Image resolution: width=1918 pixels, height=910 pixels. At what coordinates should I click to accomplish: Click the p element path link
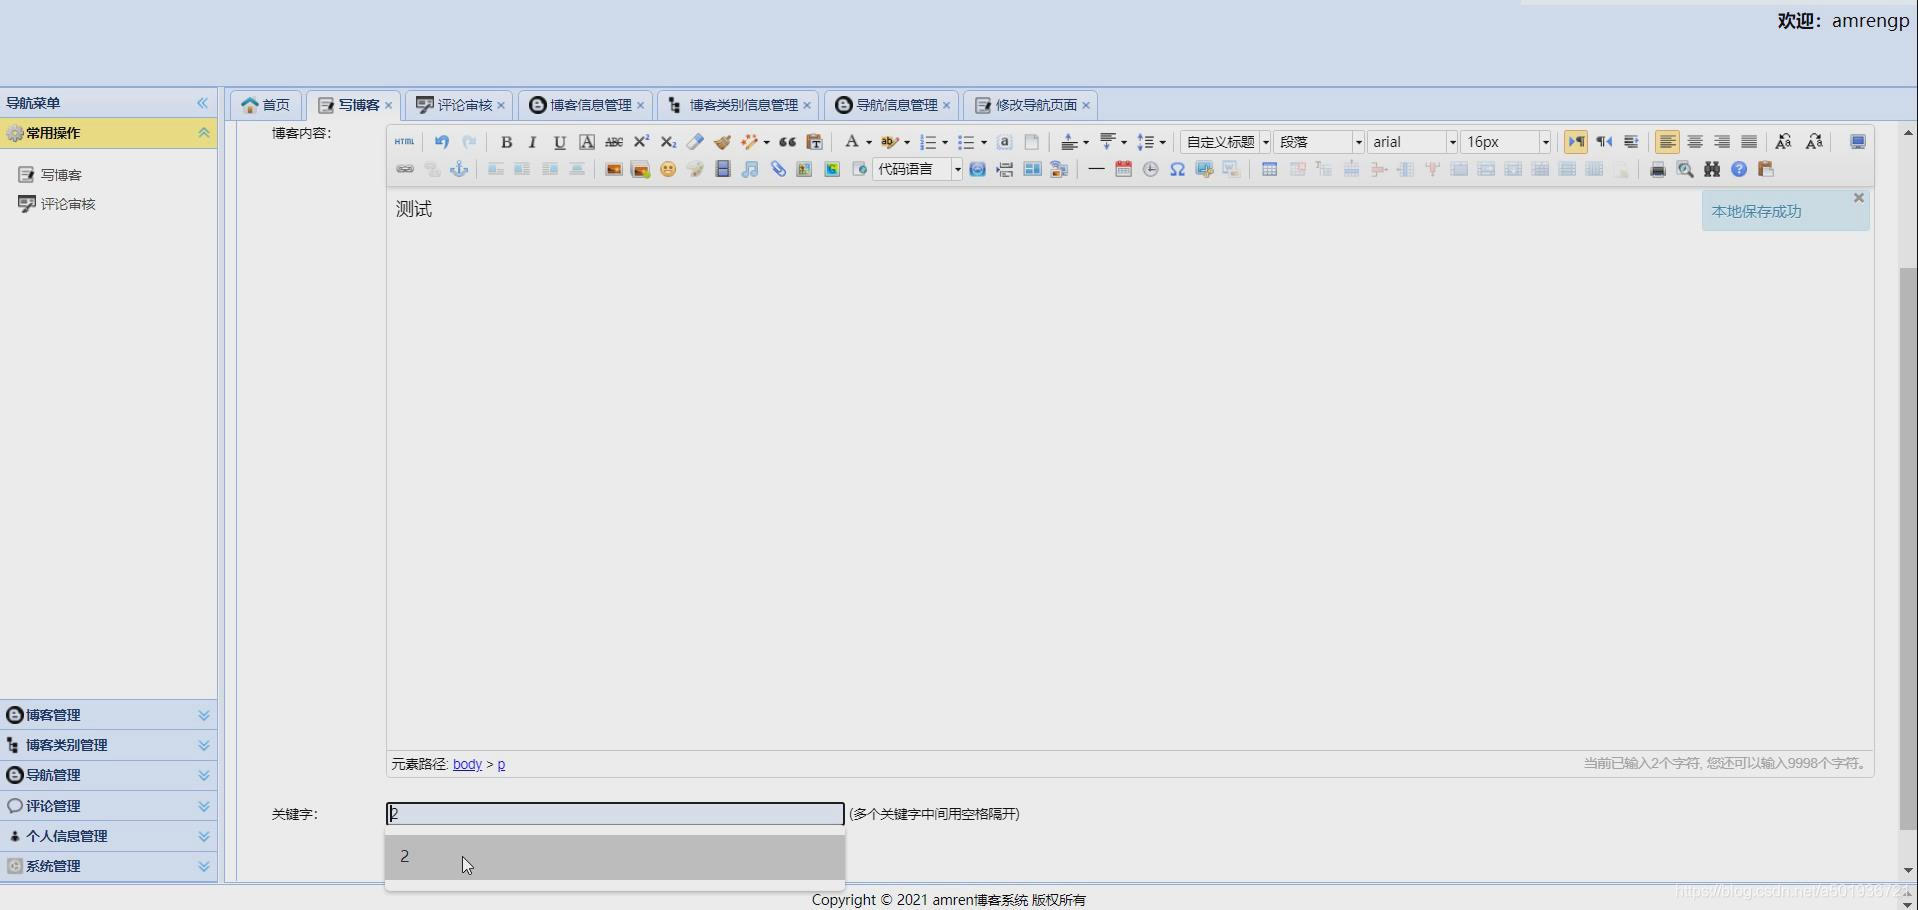pos(501,764)
